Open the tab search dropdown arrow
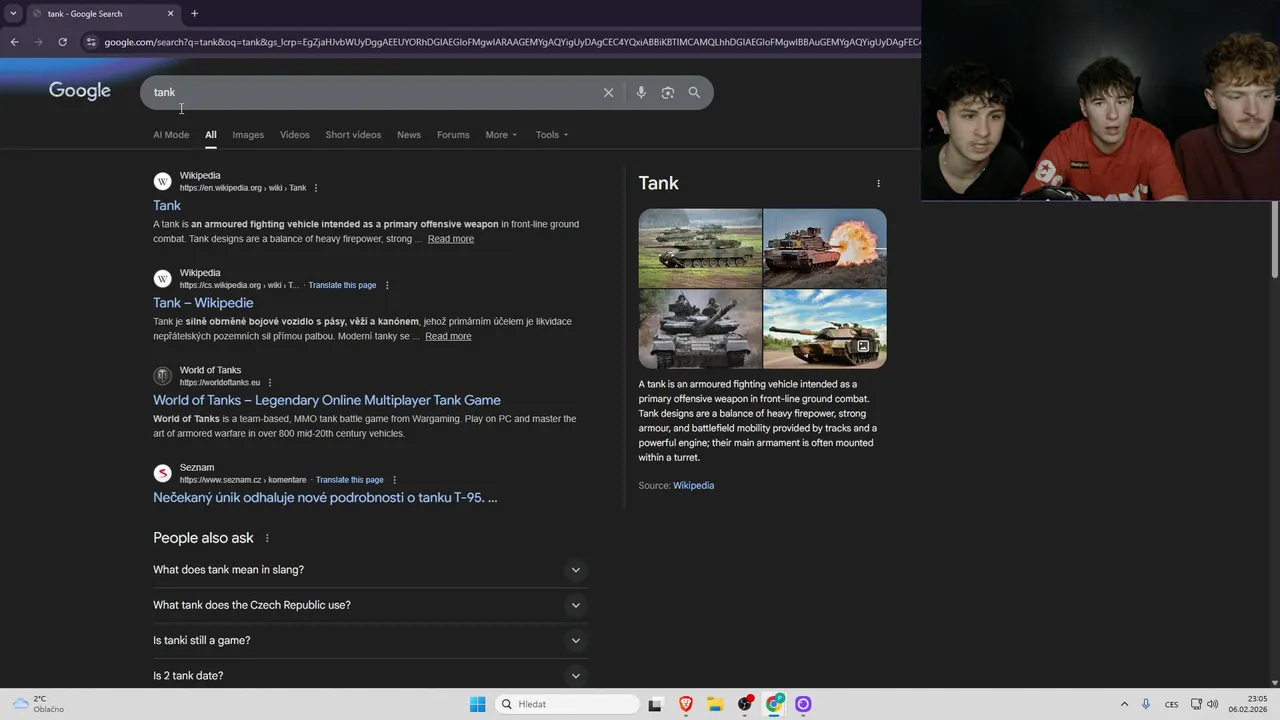1280x720 pixels. pos(13,13)
